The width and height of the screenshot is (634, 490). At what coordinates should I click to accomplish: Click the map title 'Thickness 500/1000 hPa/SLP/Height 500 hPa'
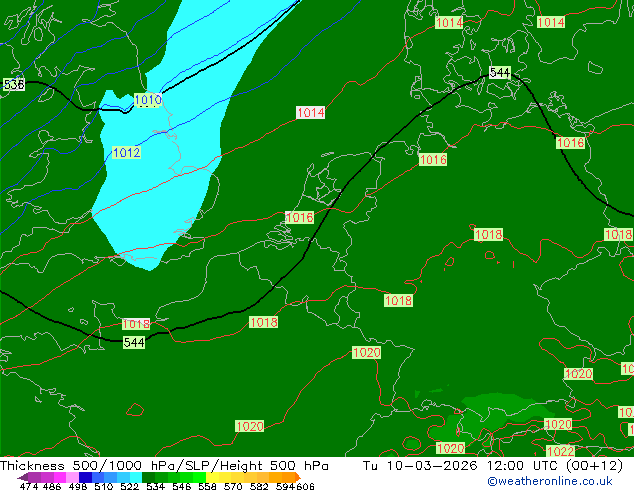[x=164, y=466]
